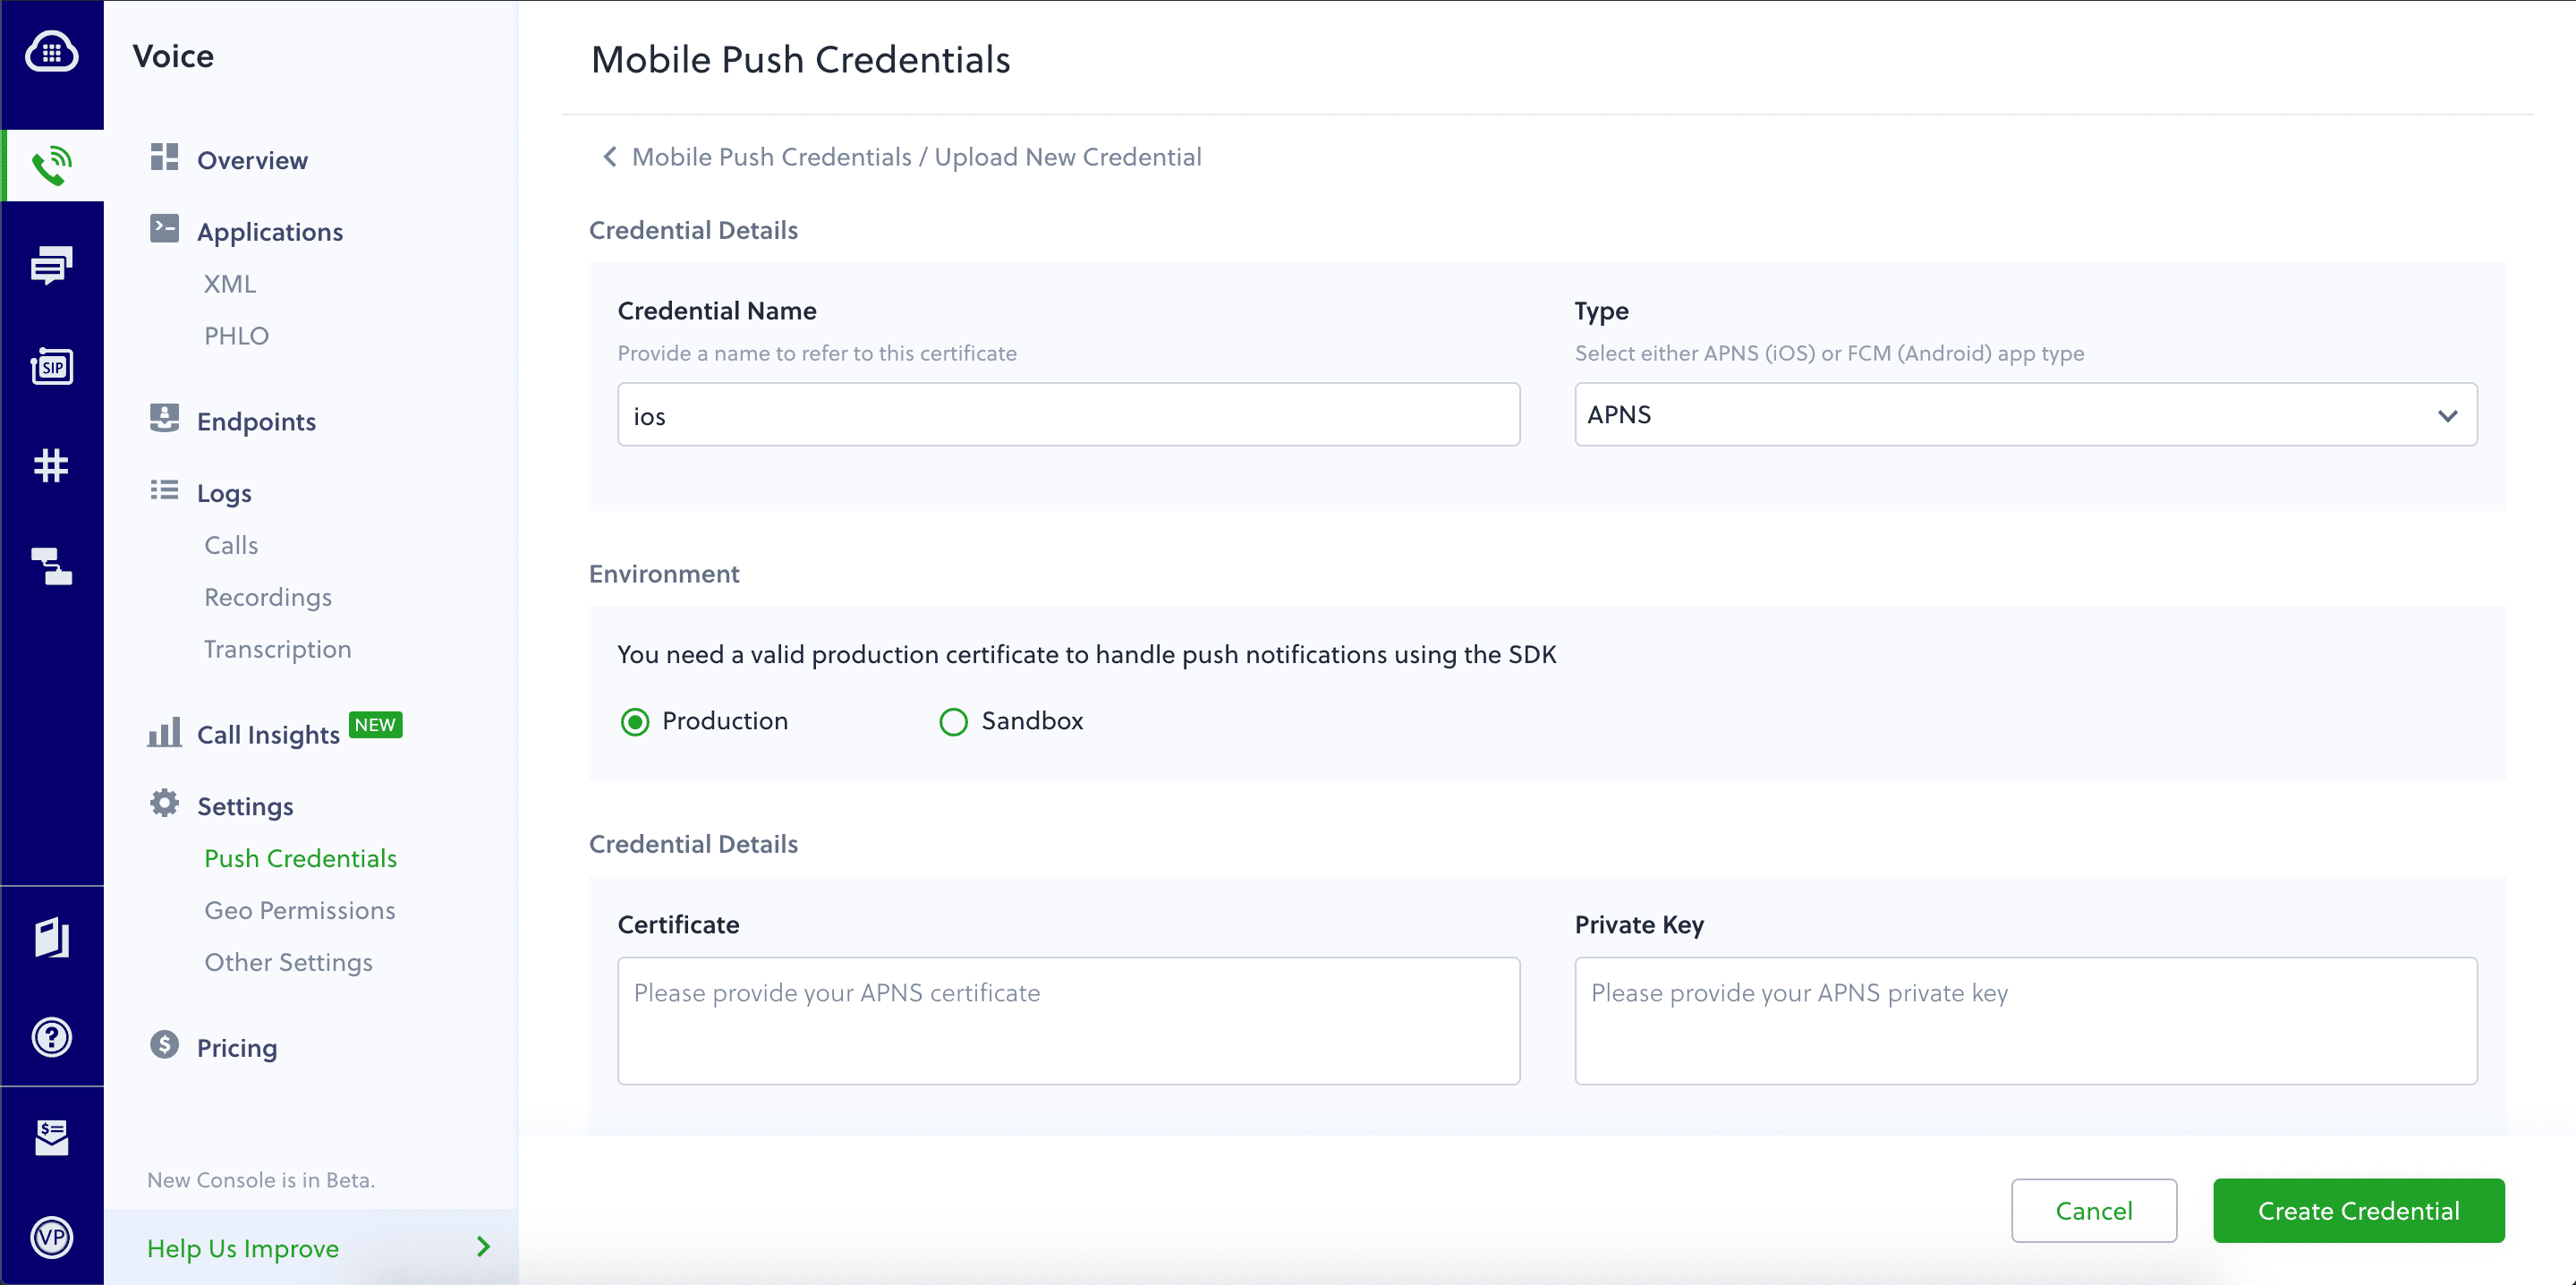The height and width of the screenshot is (1285, 2576).
Task: Select the Sandbox environment radio button
Action: [953, 721]
